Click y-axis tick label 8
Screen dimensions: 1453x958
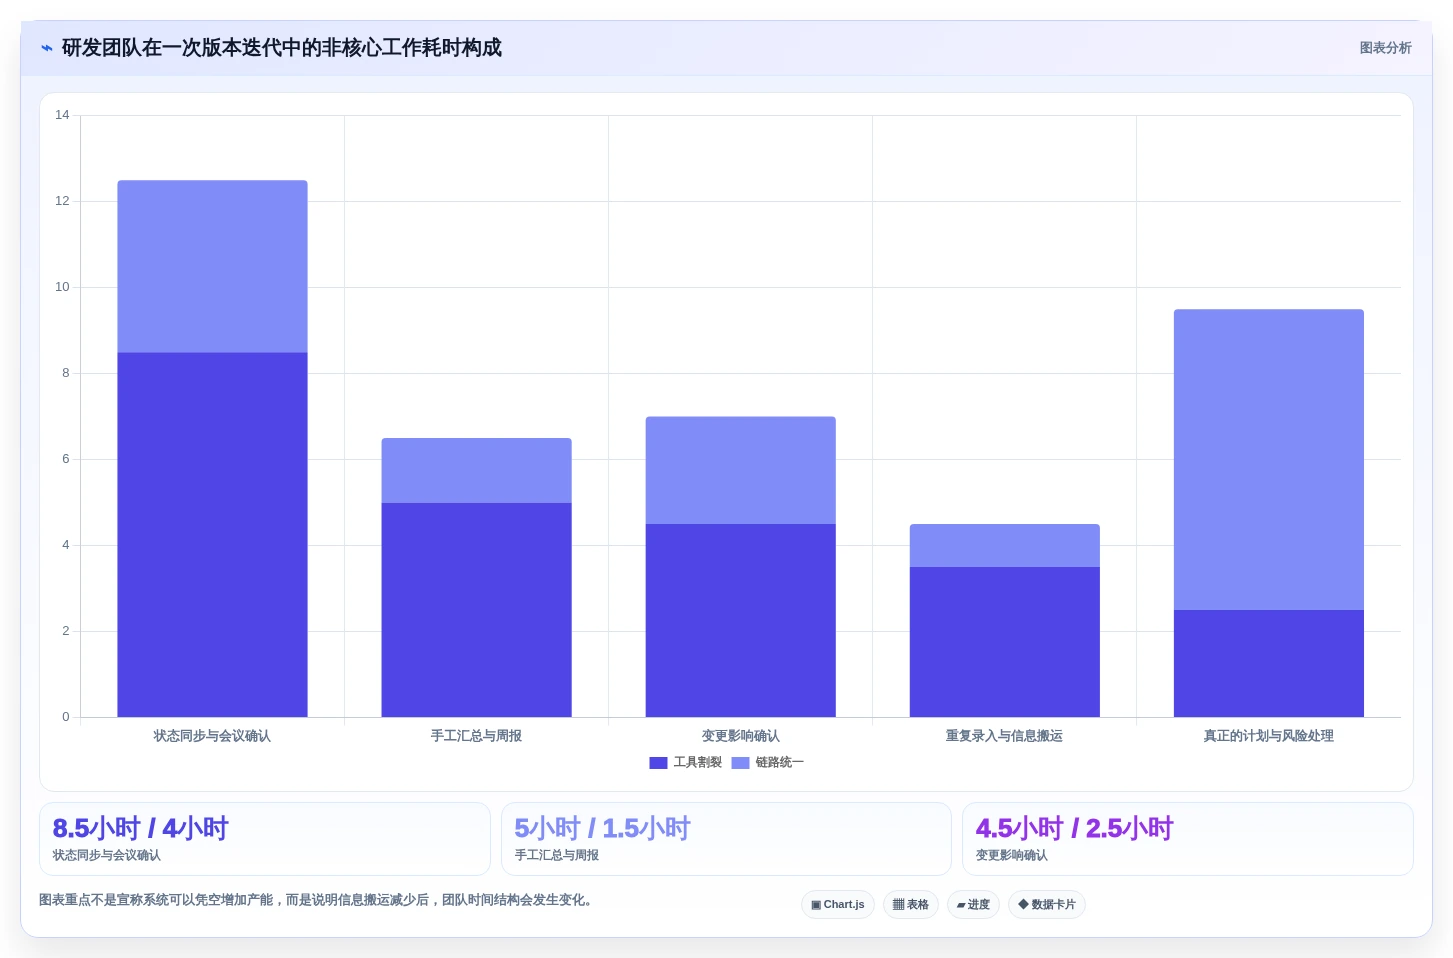(66, 373)
